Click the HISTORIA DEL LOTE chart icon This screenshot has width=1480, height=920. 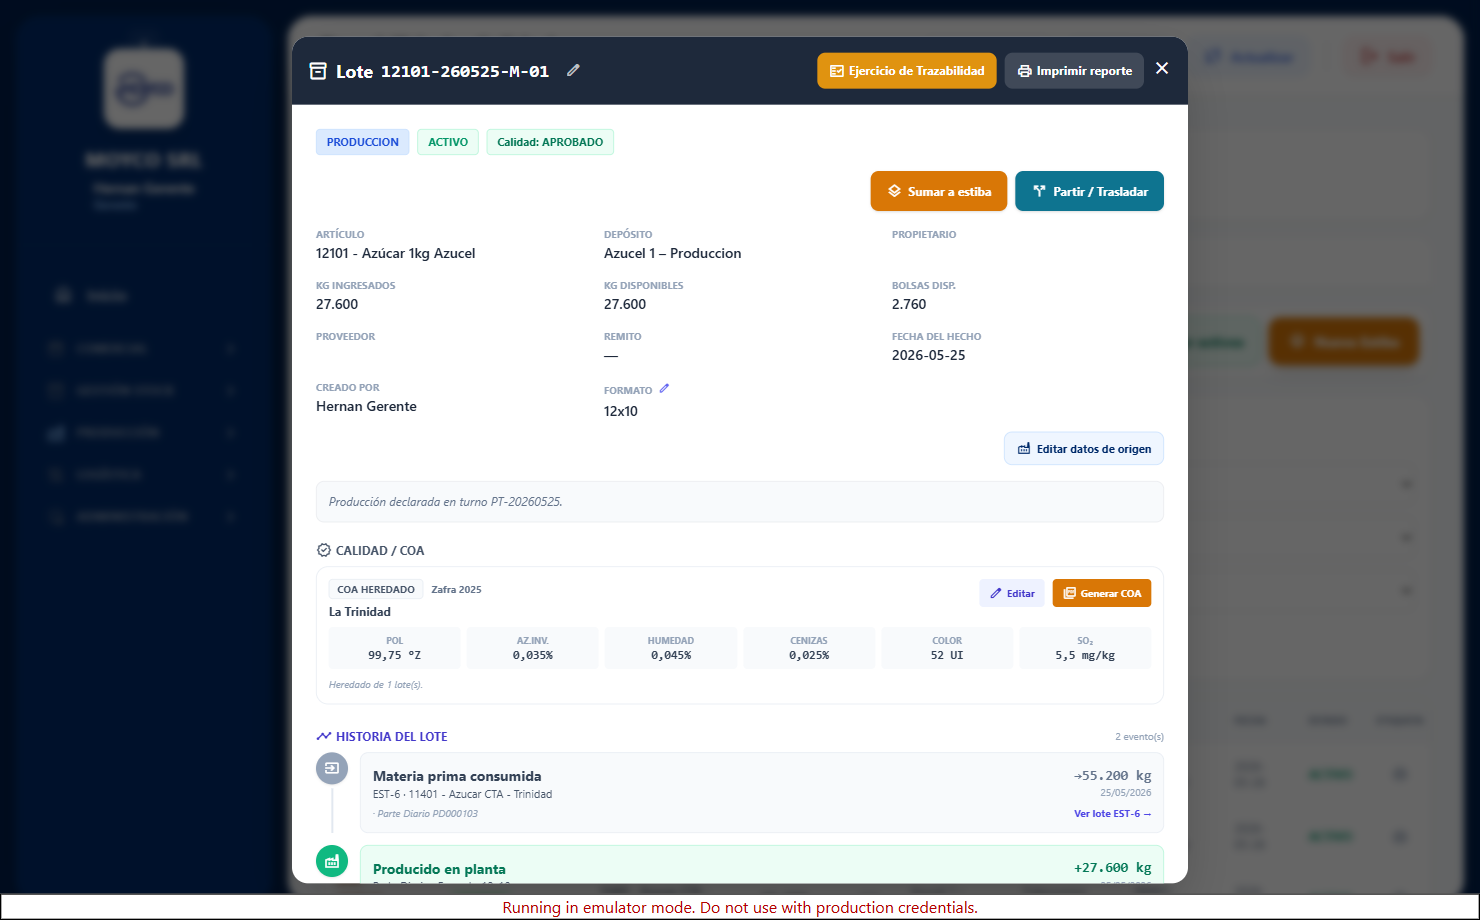(323, 736)
